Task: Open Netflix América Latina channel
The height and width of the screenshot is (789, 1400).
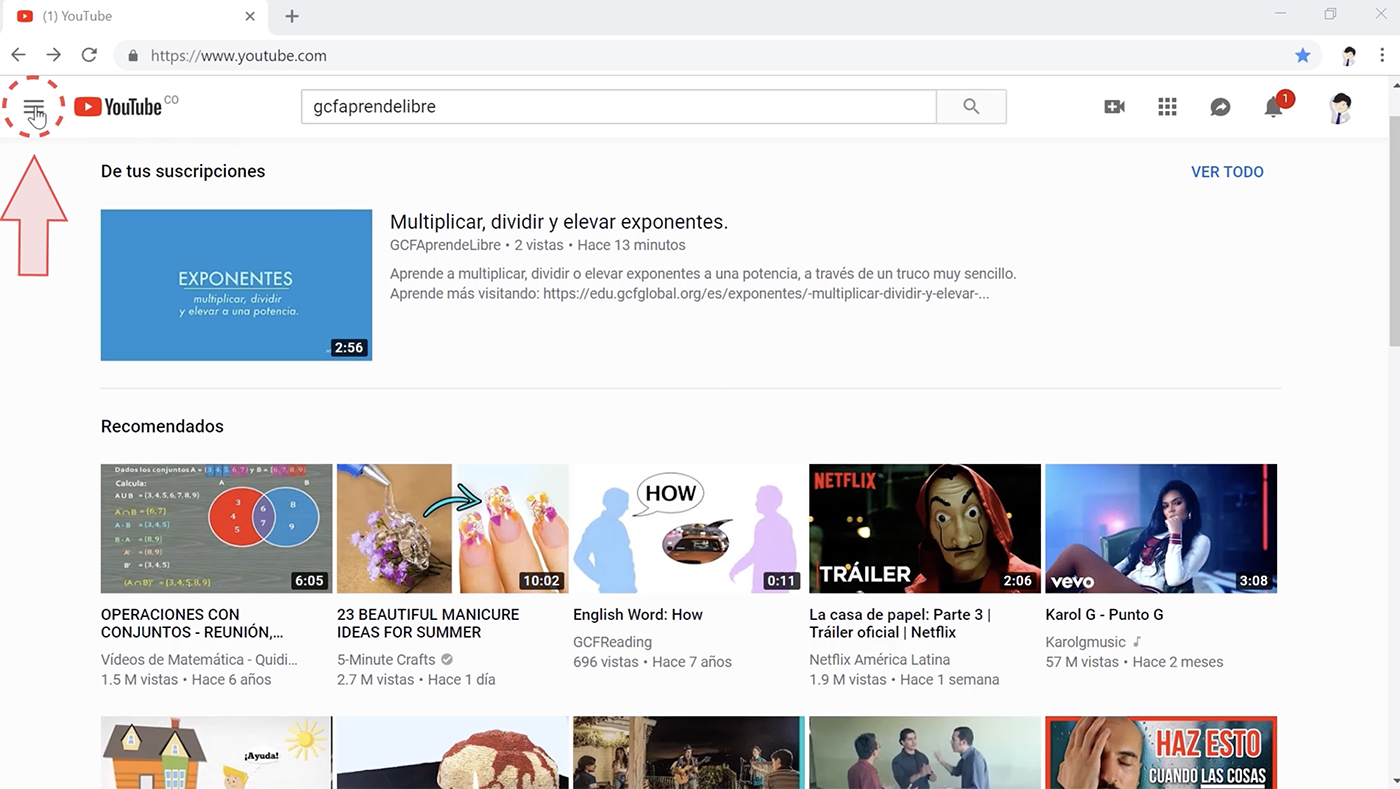Action: (x=880, y=660)
